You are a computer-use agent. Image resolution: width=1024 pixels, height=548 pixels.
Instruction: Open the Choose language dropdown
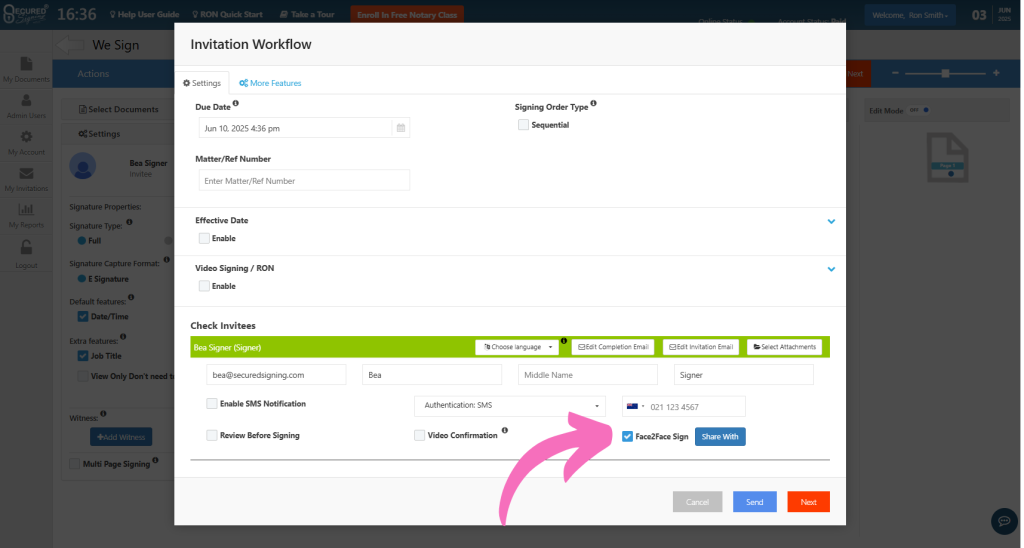click(517, 347)
